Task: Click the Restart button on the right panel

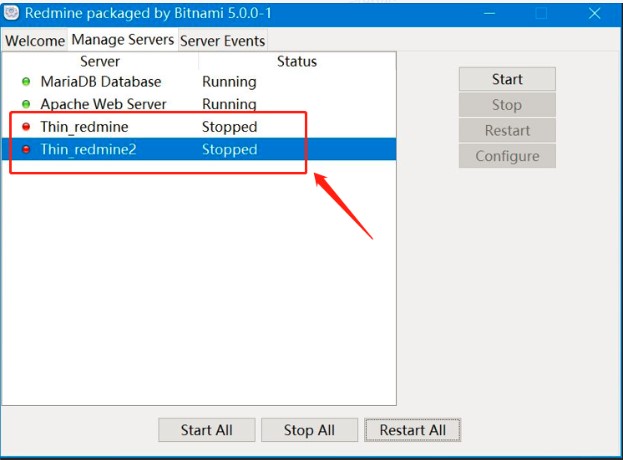Action: click(507, 130)
